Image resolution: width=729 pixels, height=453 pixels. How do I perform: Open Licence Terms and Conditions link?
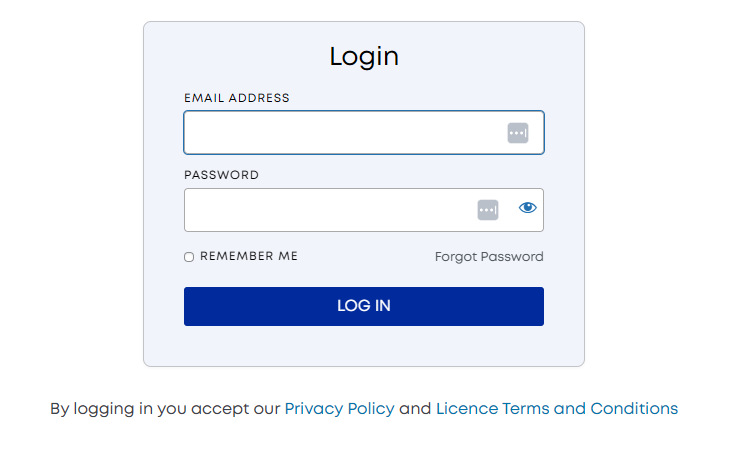coord(556,408)
